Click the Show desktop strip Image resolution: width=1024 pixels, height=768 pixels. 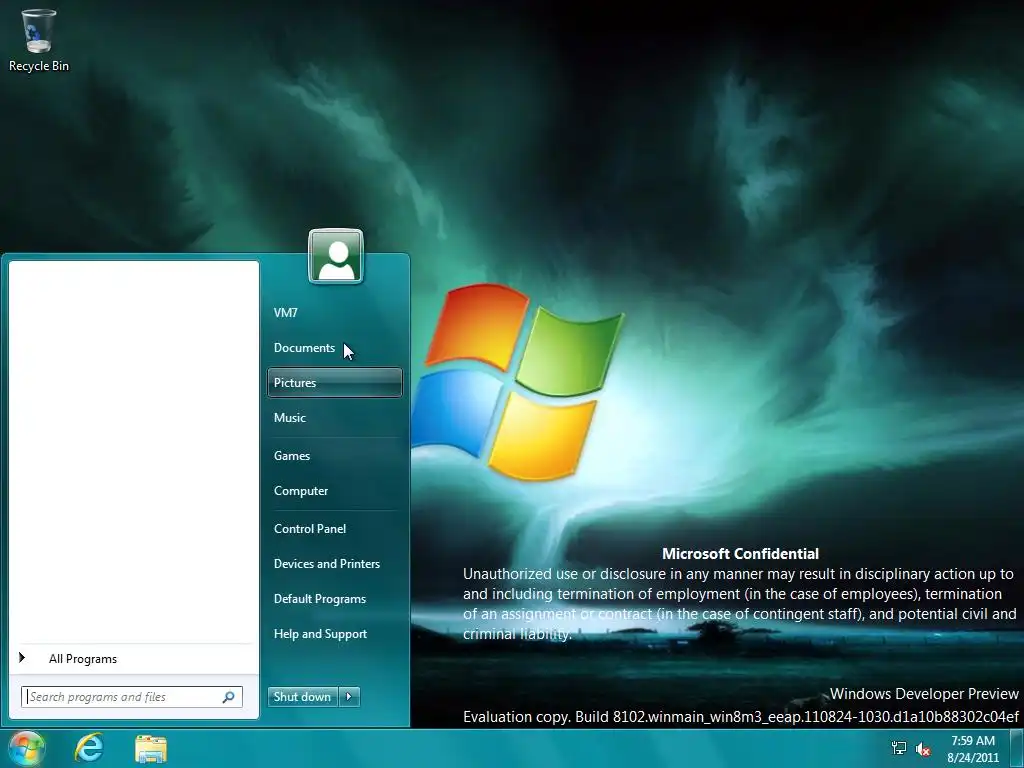[x=1017, y=748]
